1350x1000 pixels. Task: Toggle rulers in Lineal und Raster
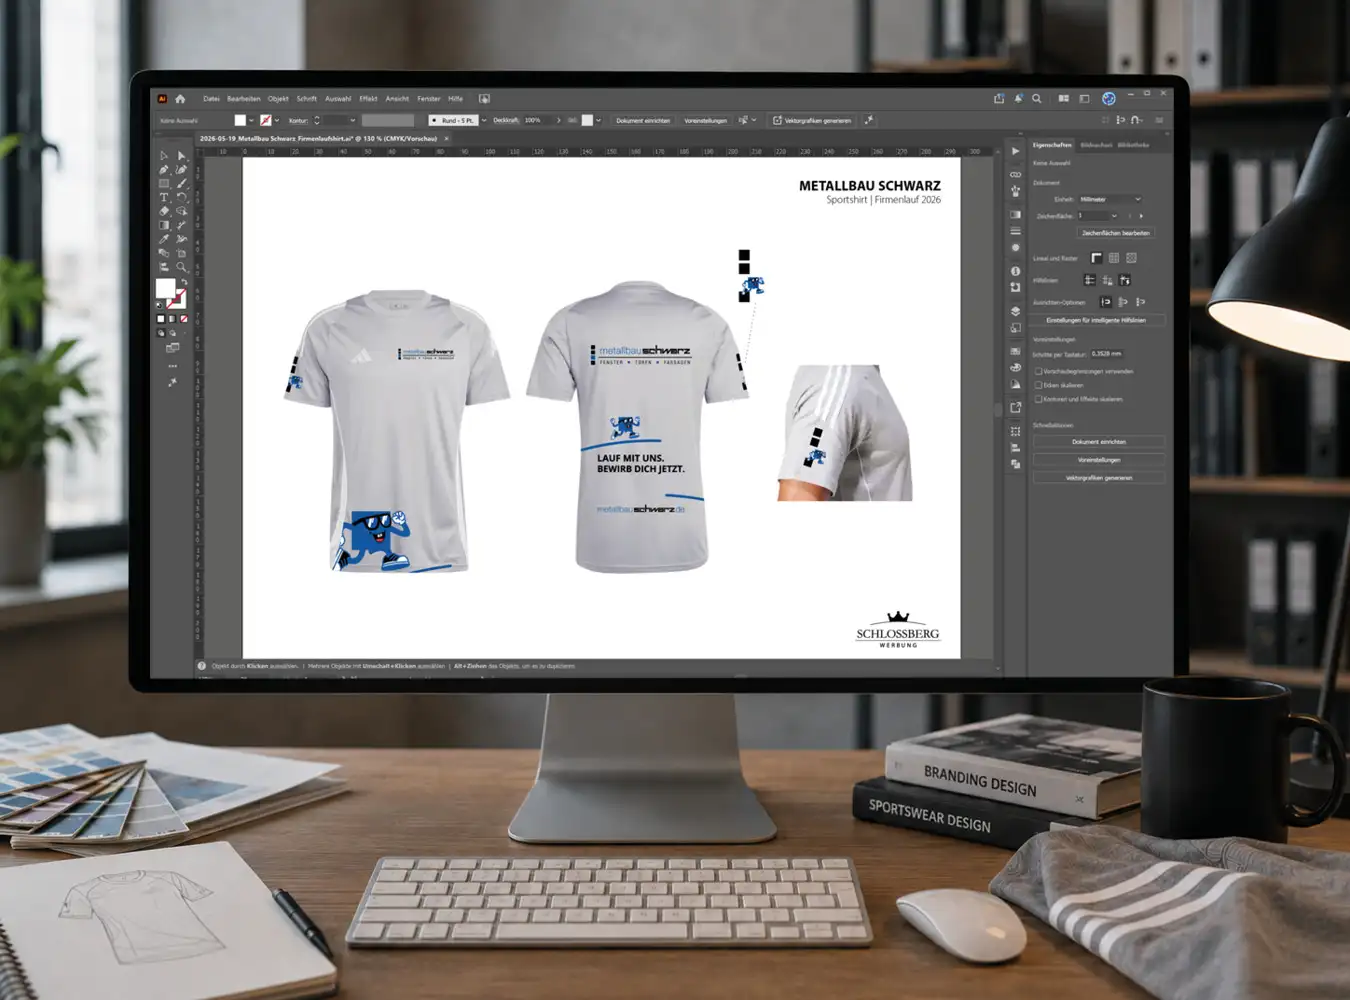tap(1097, 258)
